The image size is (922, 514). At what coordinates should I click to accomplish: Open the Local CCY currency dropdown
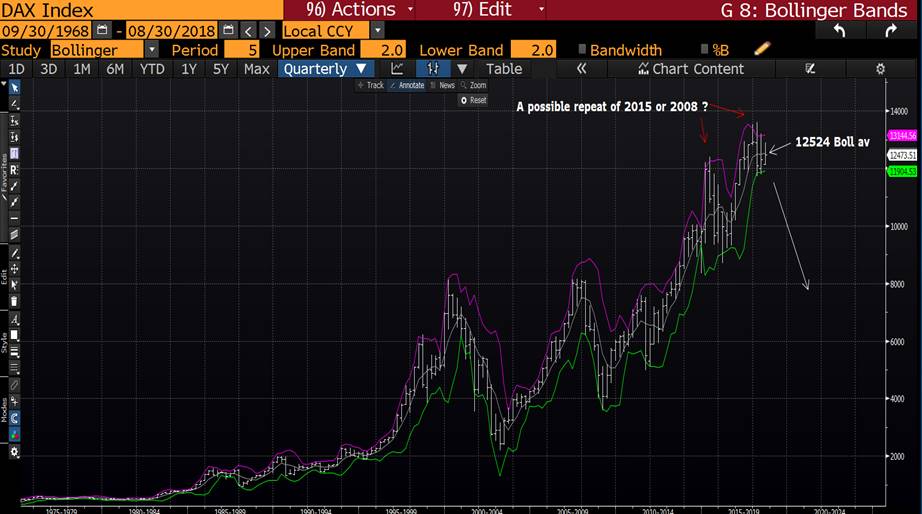pos(378,31)
